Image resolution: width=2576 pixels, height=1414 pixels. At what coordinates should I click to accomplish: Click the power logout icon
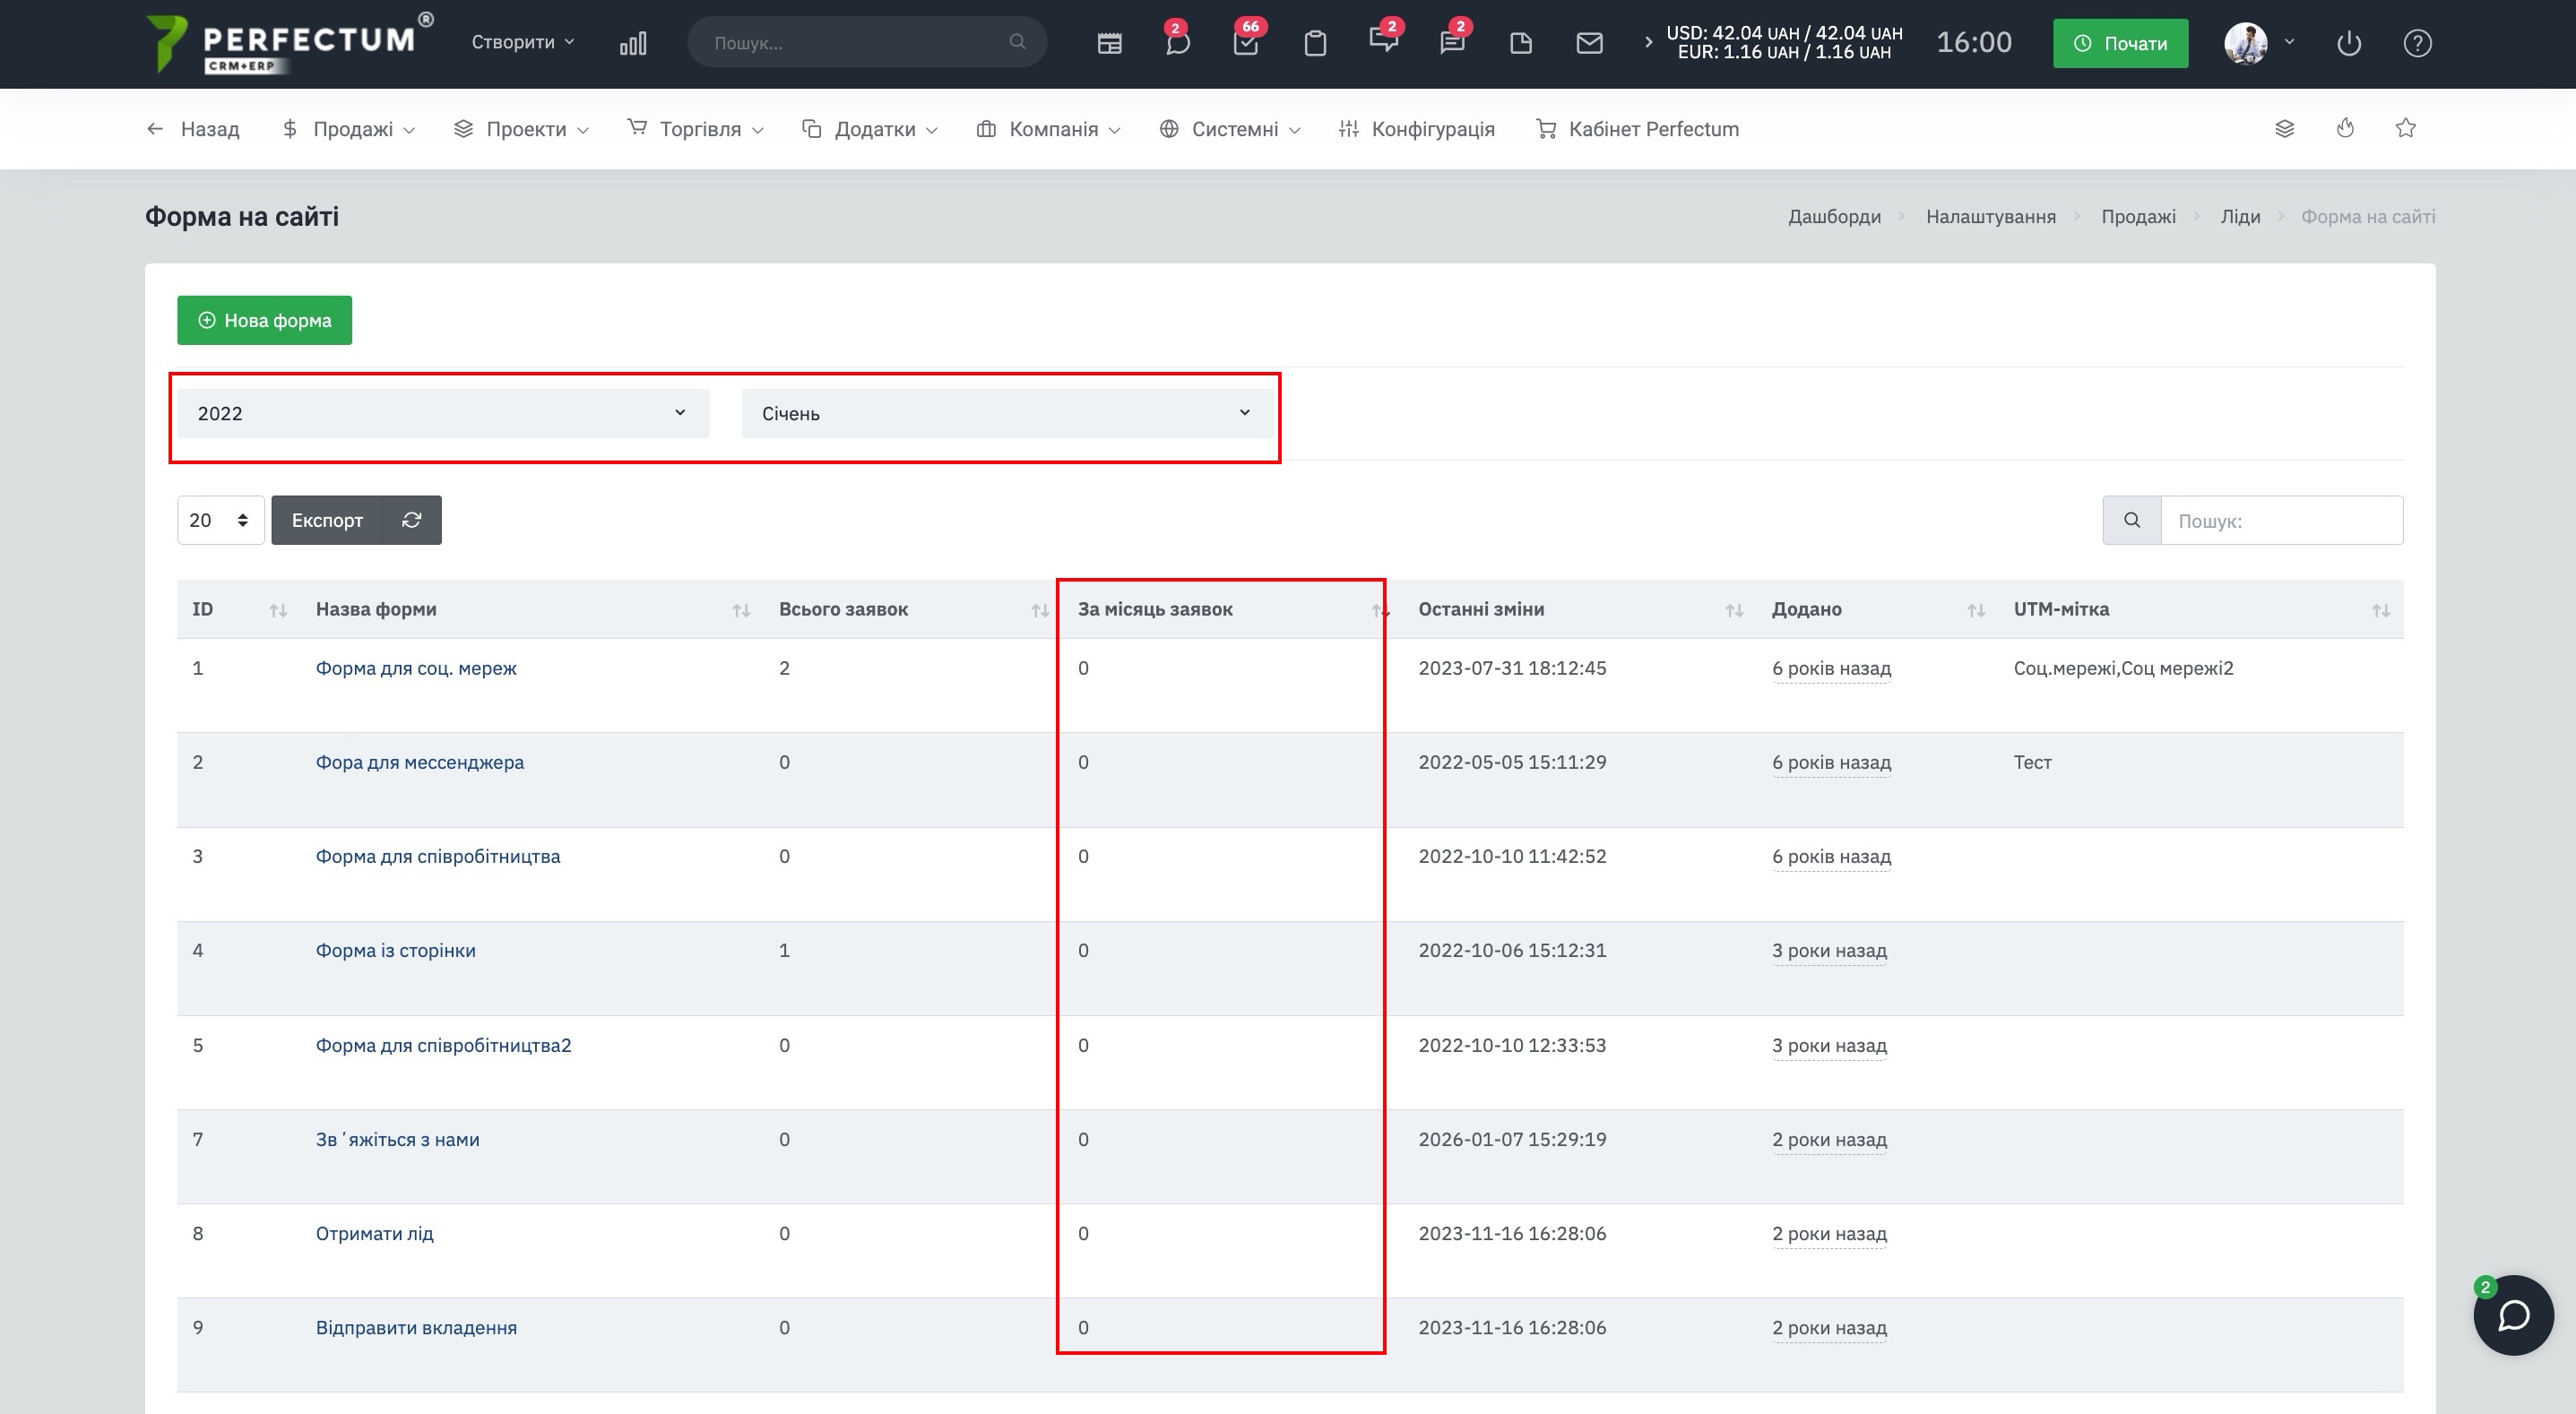point(2349,43)
